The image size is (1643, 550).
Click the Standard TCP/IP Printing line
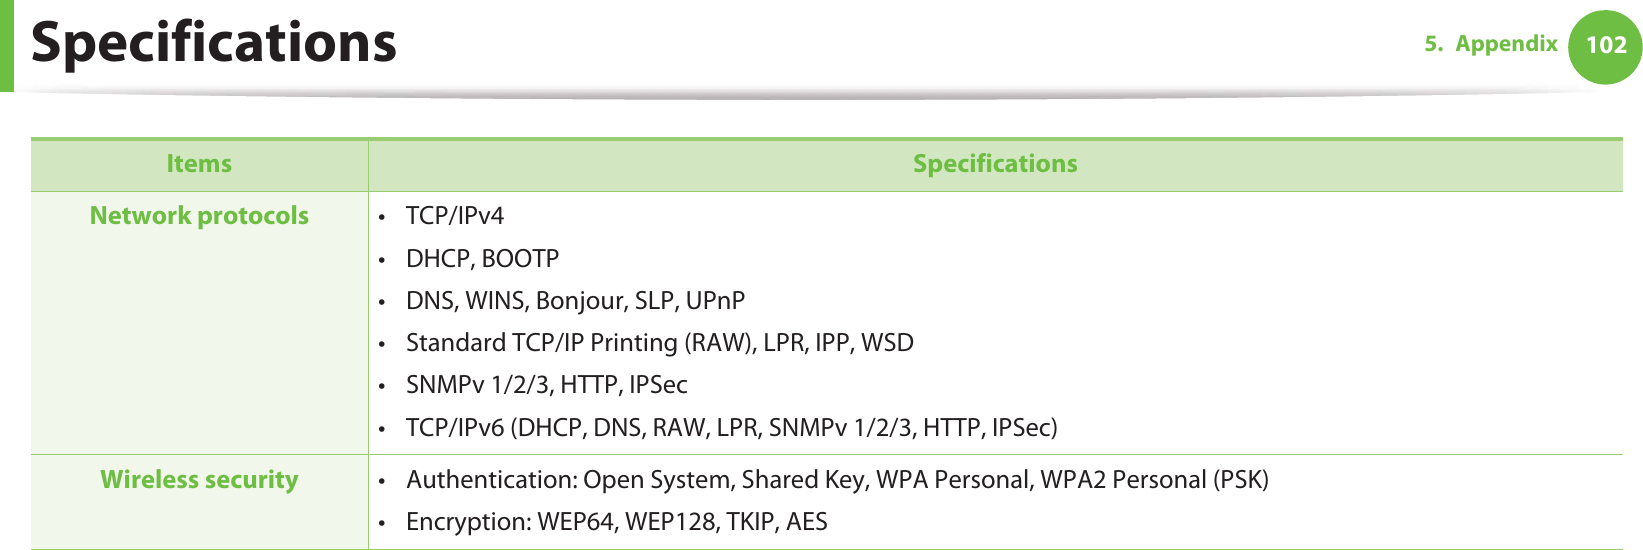(659, 343)
